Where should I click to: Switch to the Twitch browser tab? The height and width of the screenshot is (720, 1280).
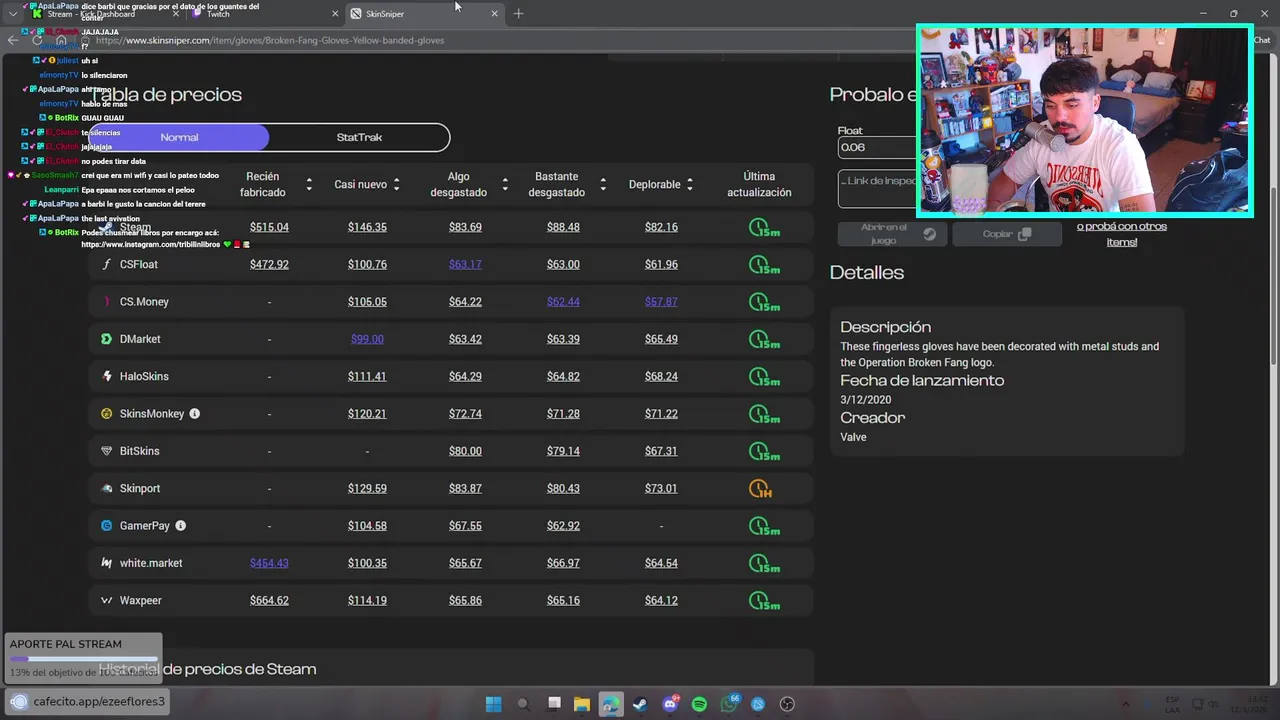pos(265,14)
